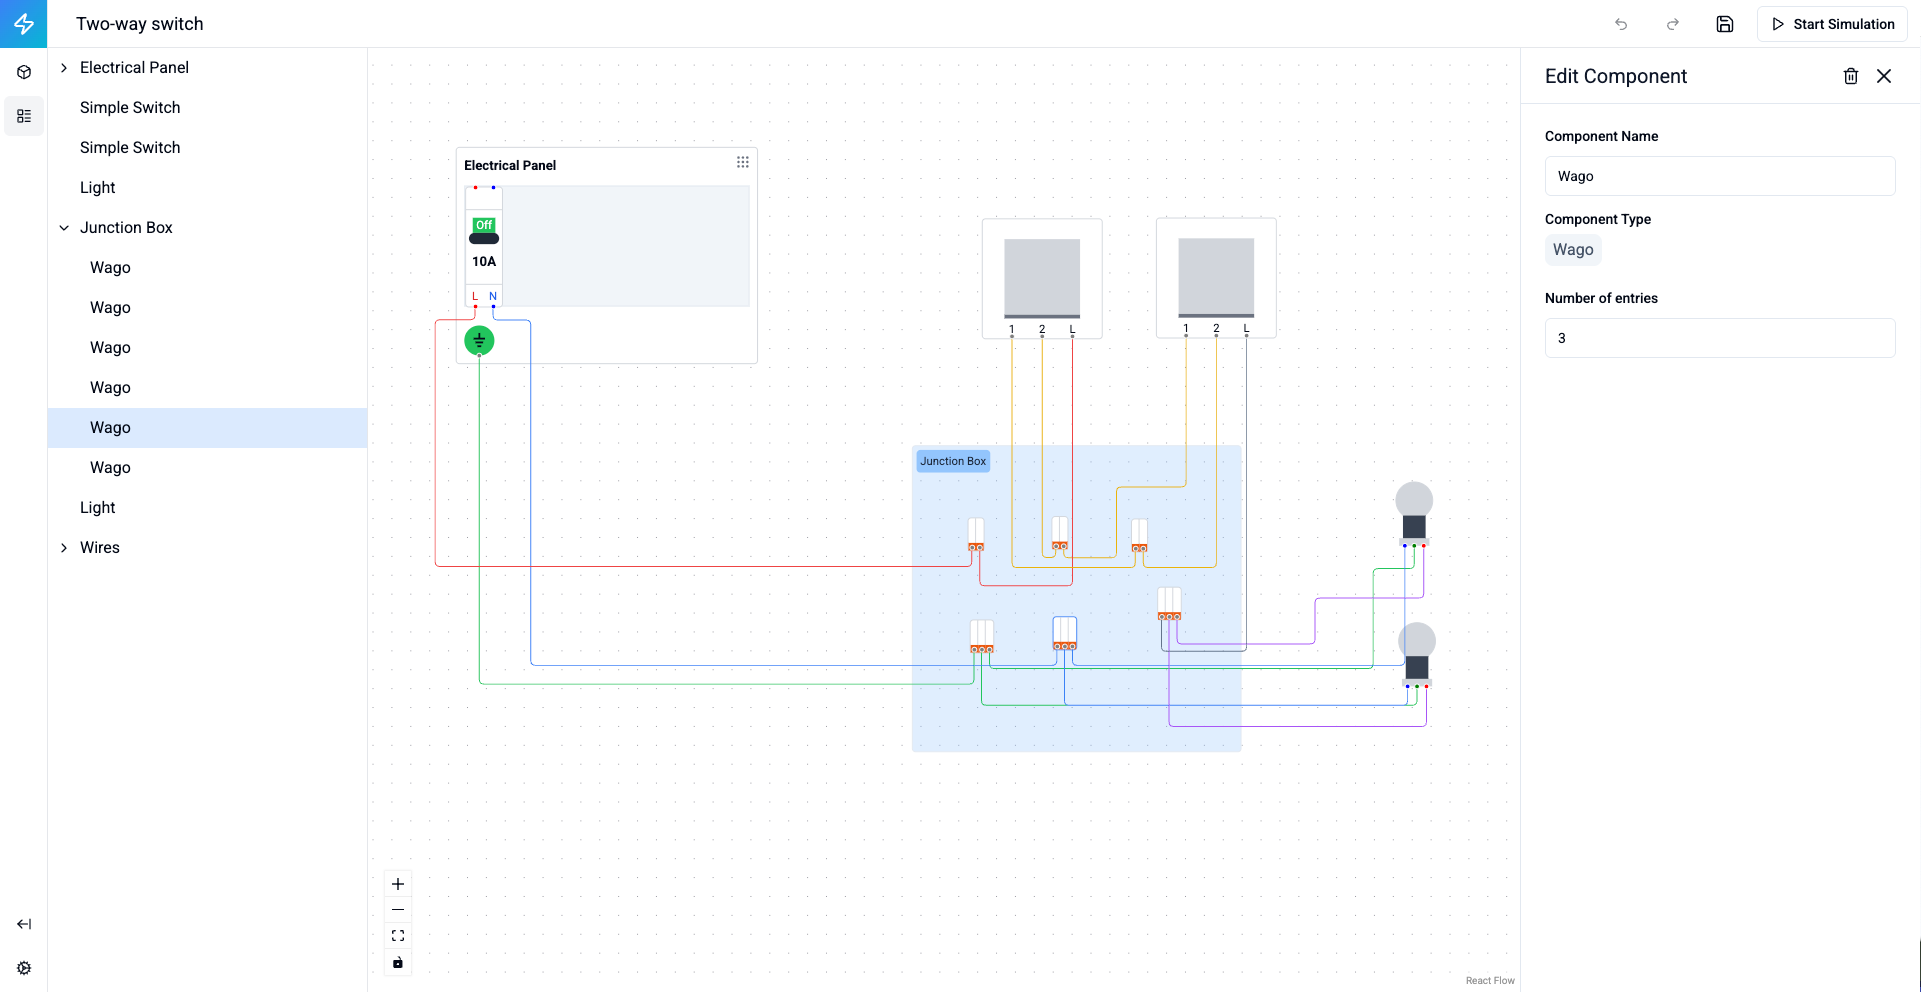Click the green ground terminal symbol
Image resolution: width=1921 pixels, height=992 pixels.
coord(479,341)
